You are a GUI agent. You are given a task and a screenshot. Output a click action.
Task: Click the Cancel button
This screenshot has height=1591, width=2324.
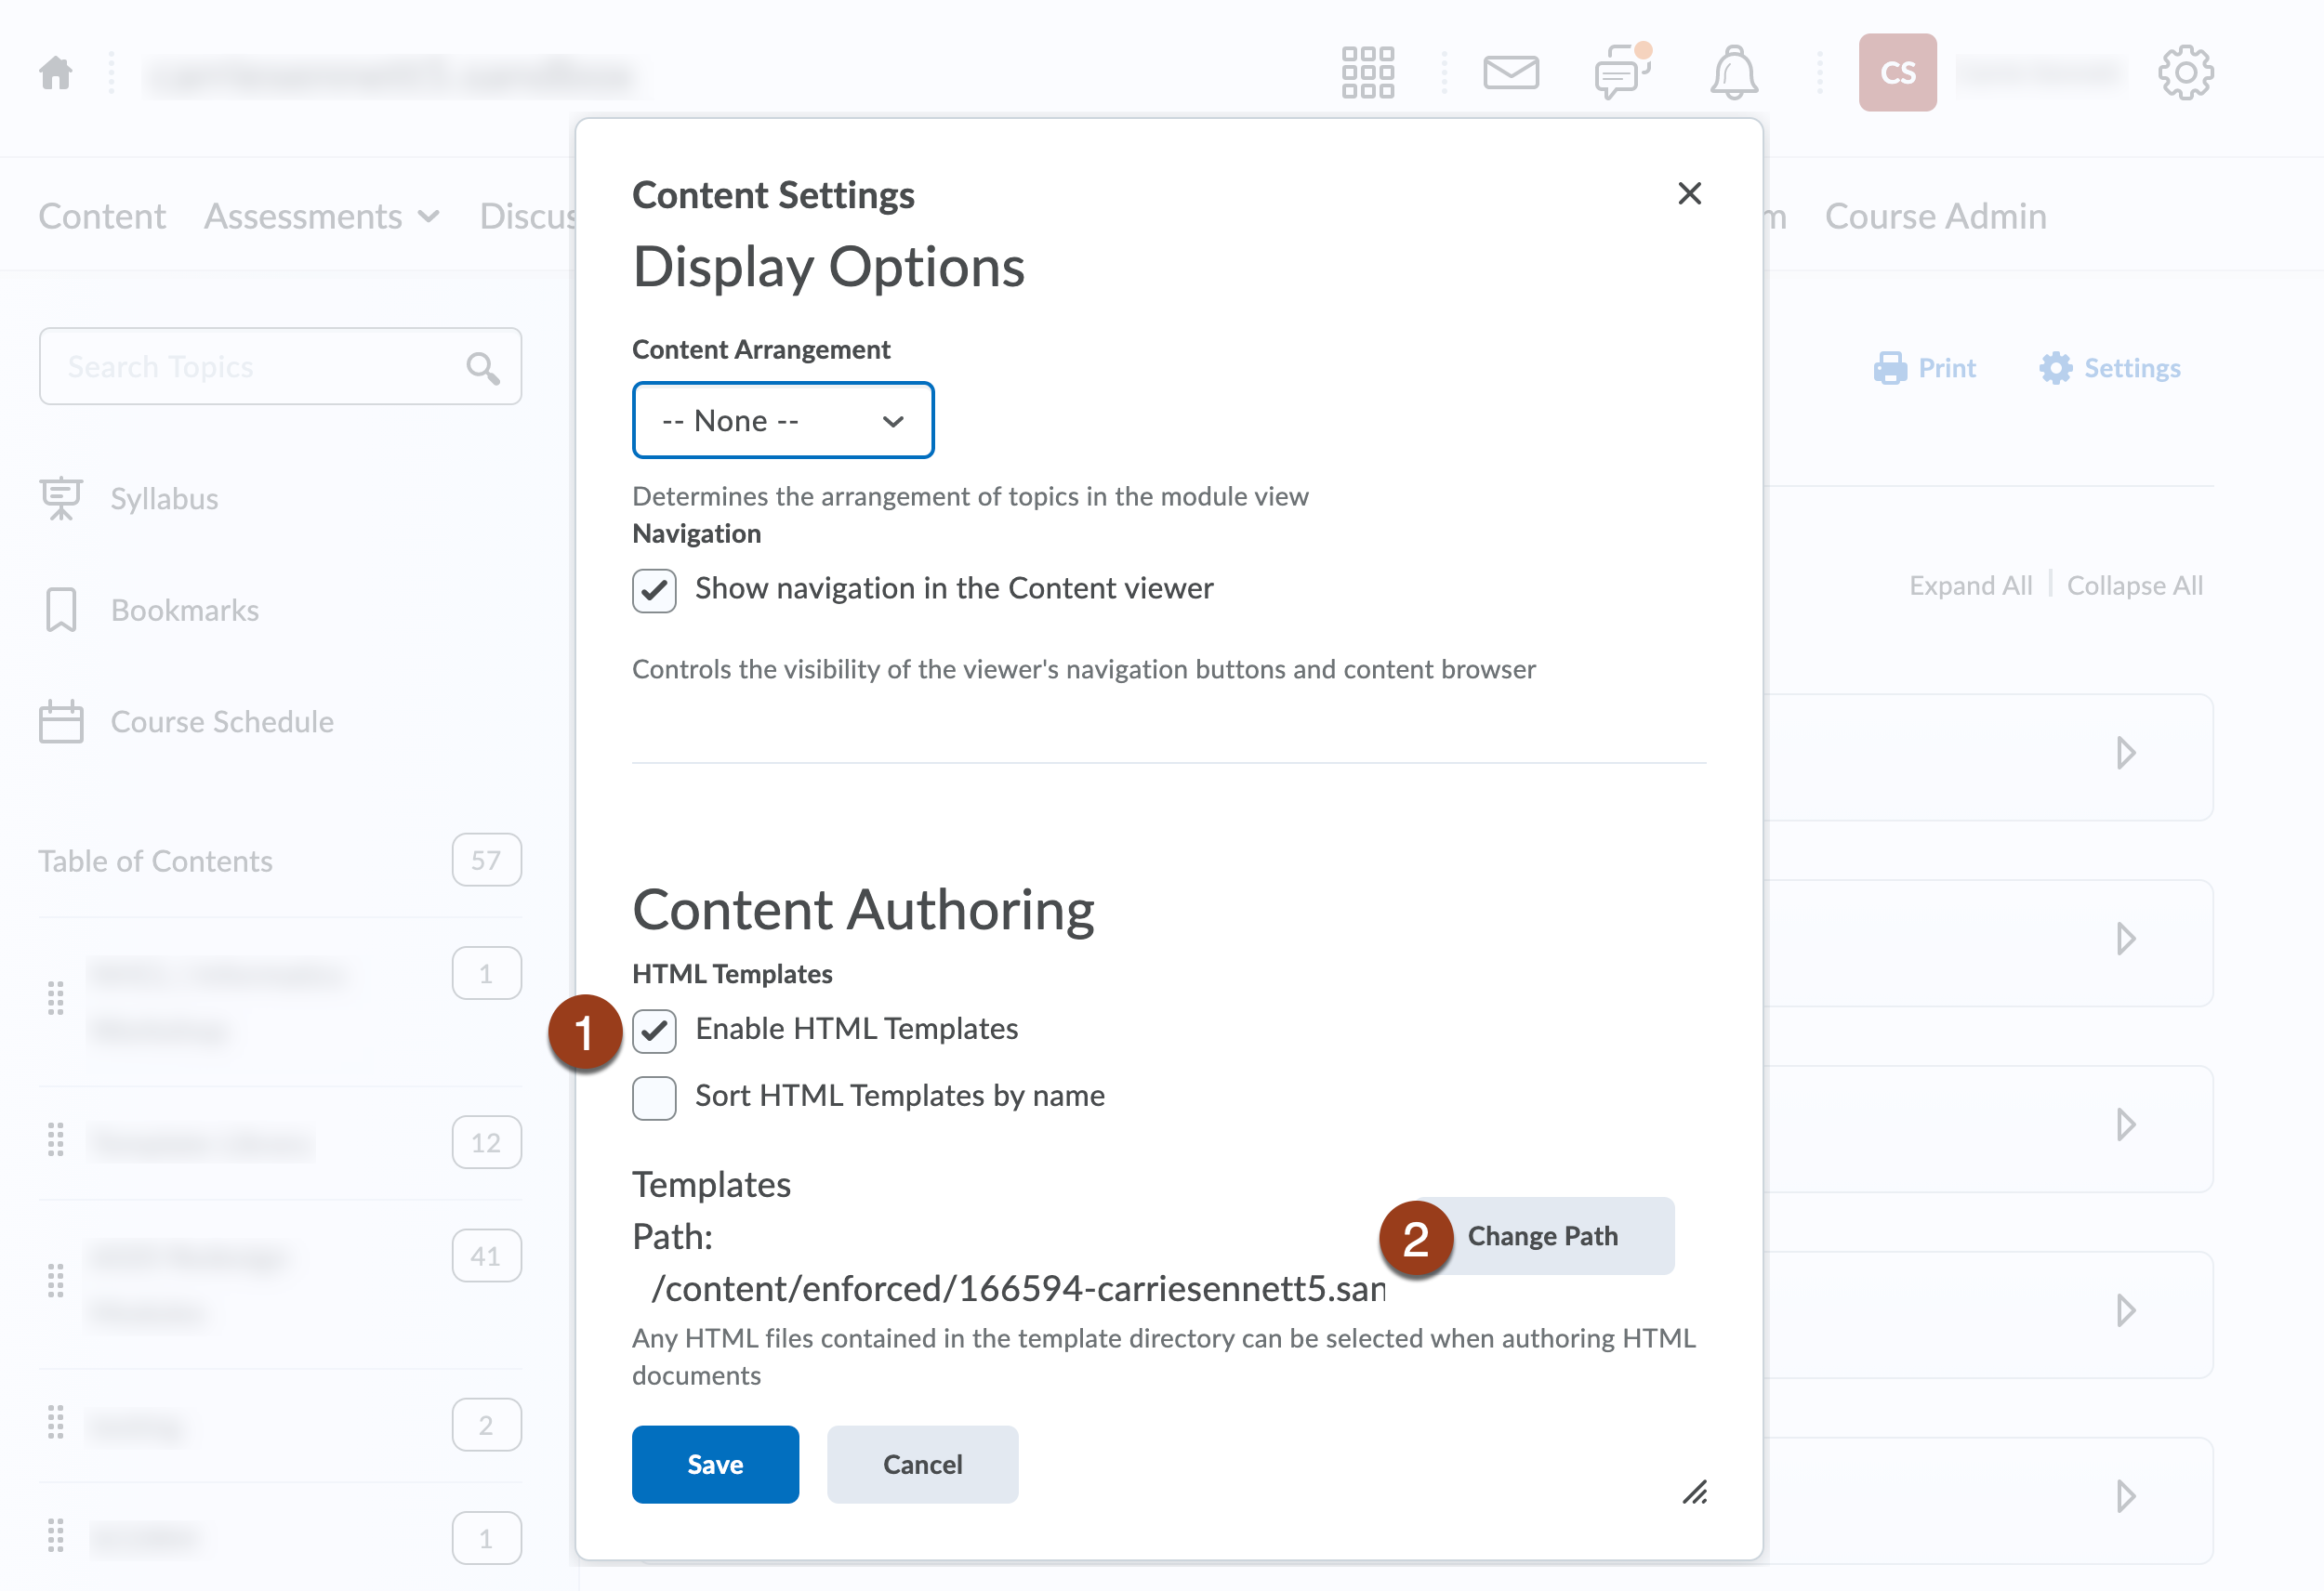tap(922, 1464)
